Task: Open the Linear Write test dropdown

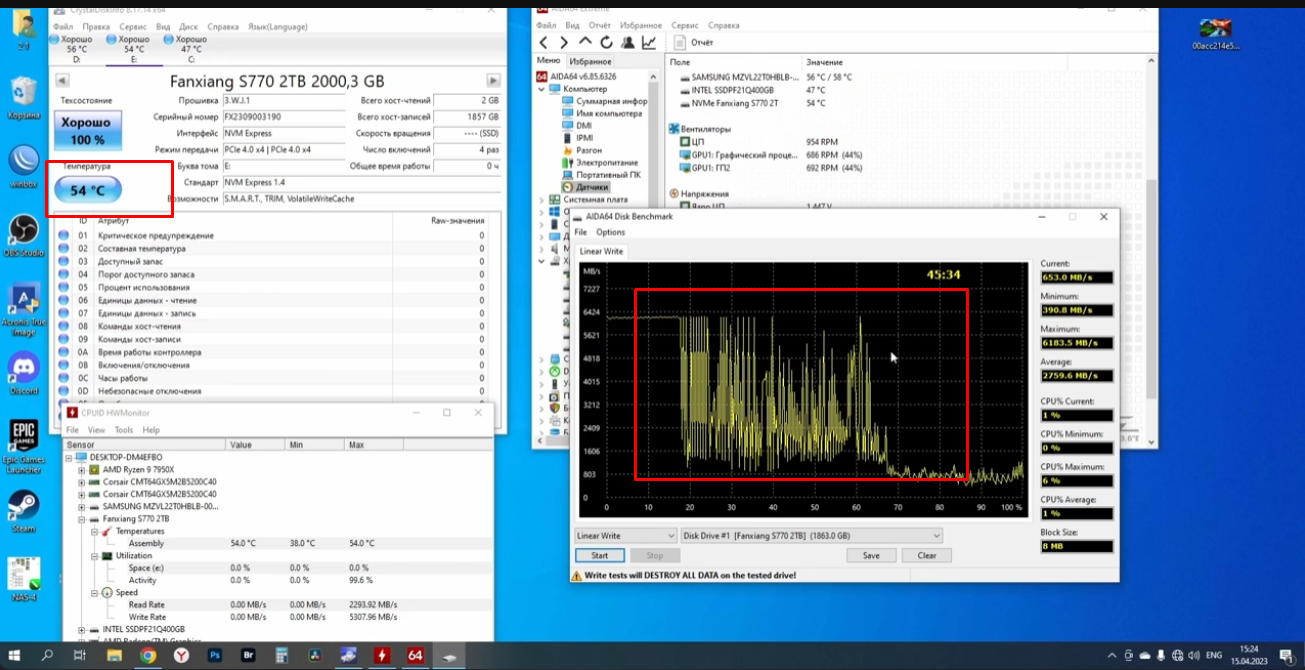Action: [x=626, y=536]
